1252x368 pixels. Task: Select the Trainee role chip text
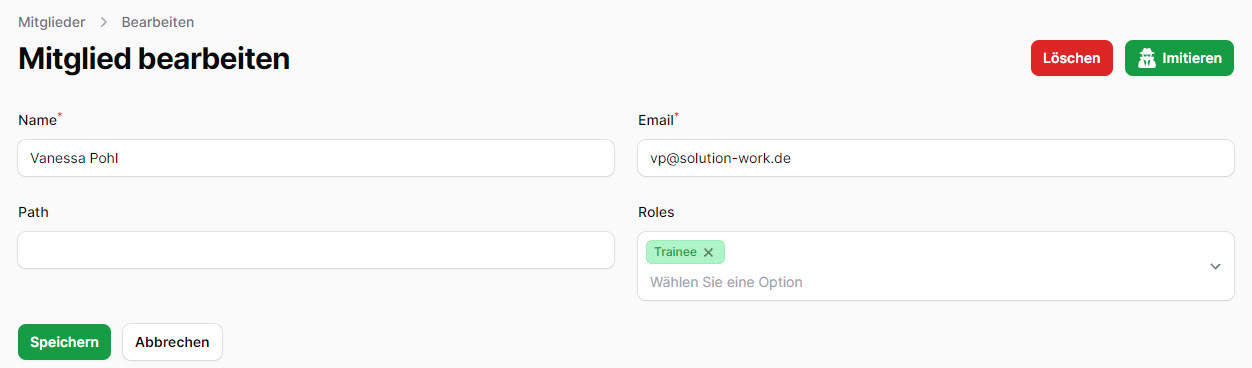675,252
